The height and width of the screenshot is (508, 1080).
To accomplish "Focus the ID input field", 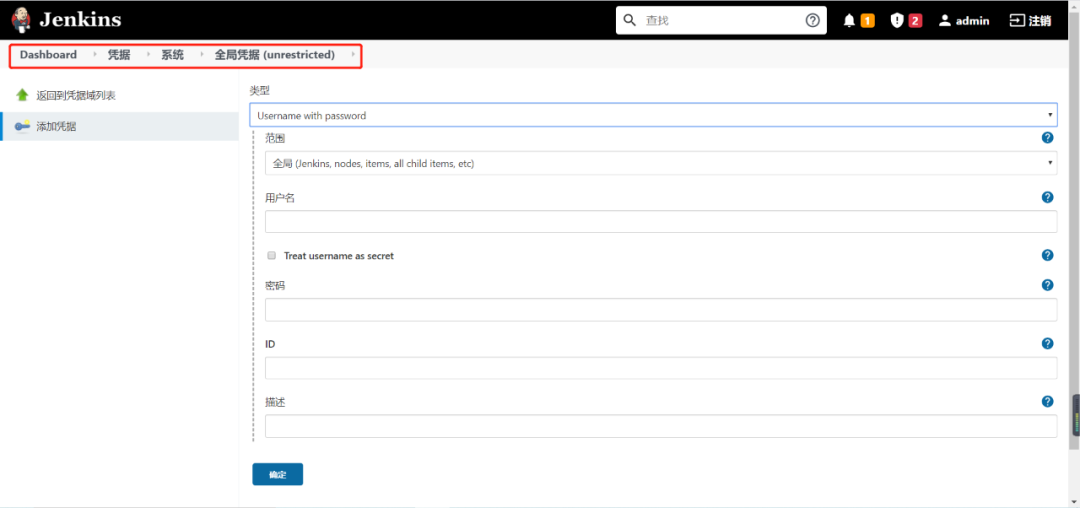I will pyautogui.click(x=661, y=368).
